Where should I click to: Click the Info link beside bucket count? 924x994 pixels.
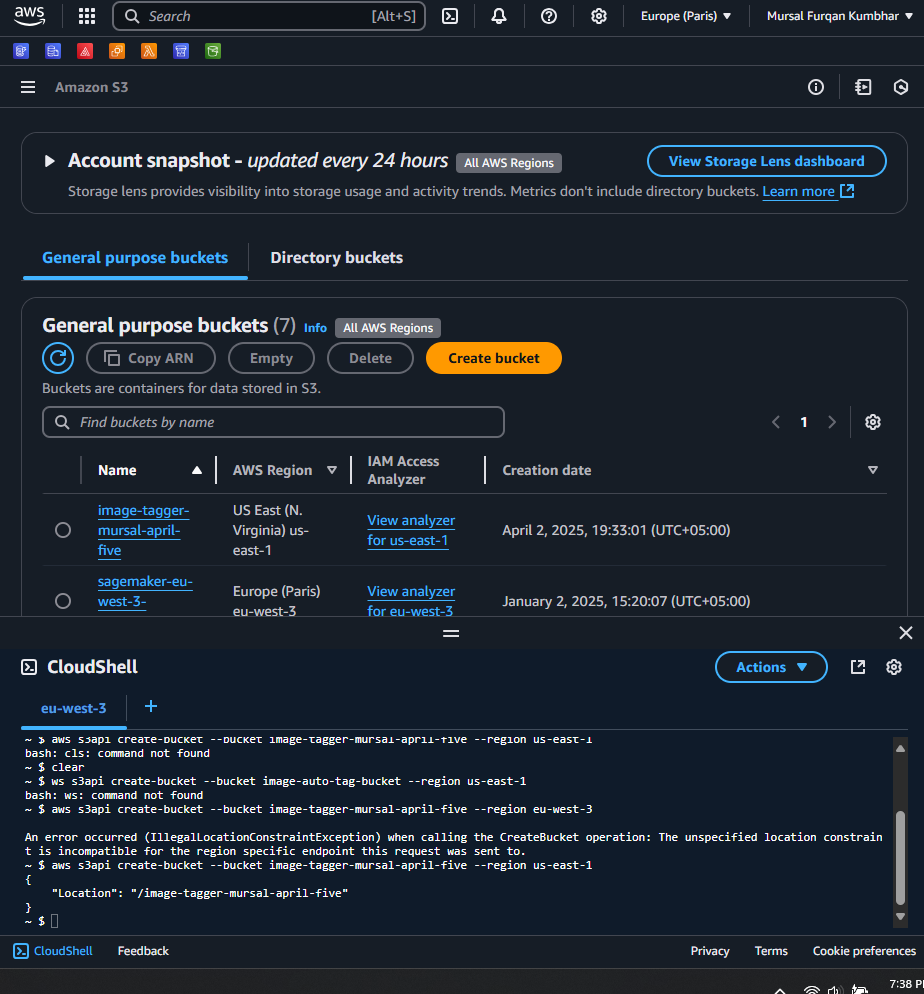(x=315, y=328)
